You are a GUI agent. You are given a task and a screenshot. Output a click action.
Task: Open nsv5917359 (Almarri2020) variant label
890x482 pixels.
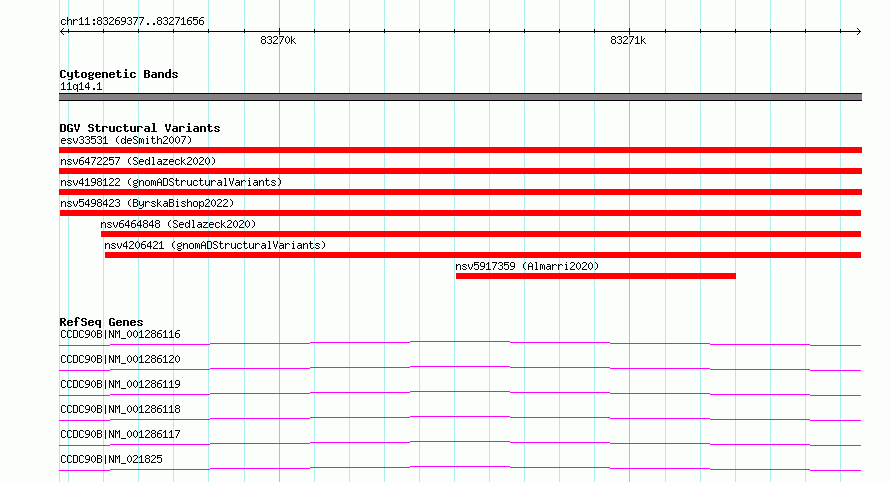[527, 266]
